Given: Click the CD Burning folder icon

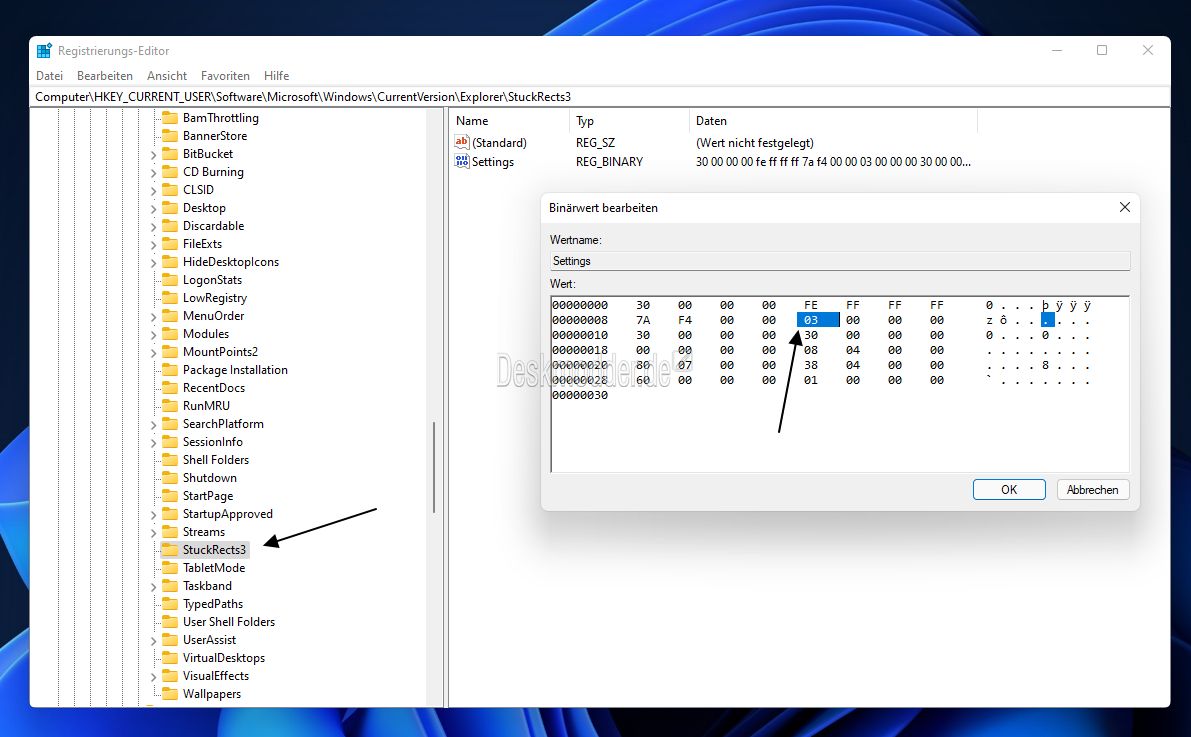Looking at the screenshot, I should 170,172.
